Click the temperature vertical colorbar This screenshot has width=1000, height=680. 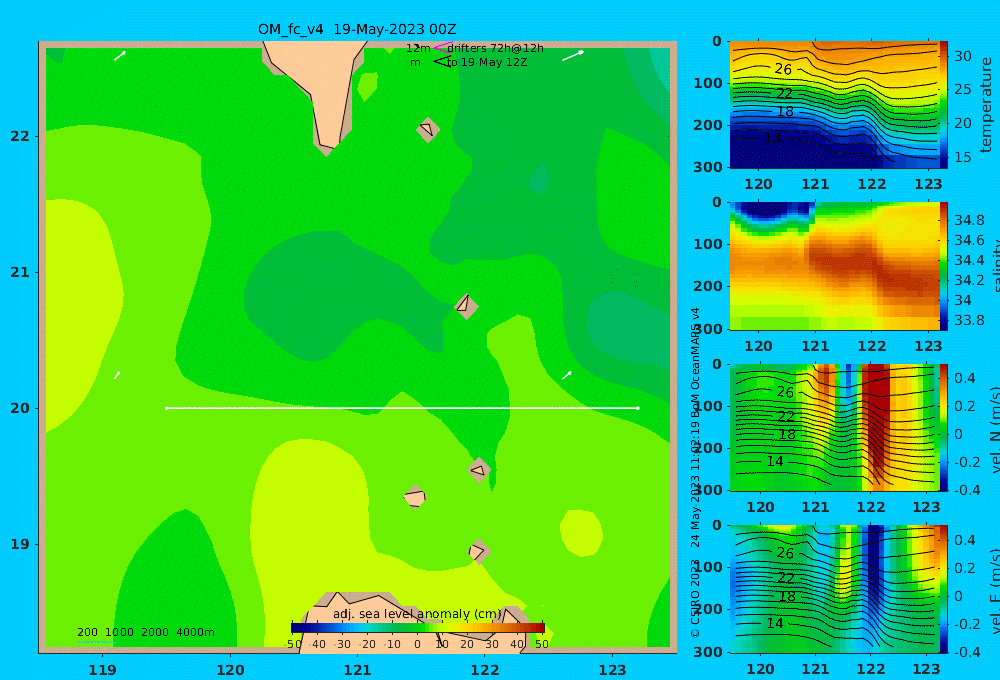(943, 105)
